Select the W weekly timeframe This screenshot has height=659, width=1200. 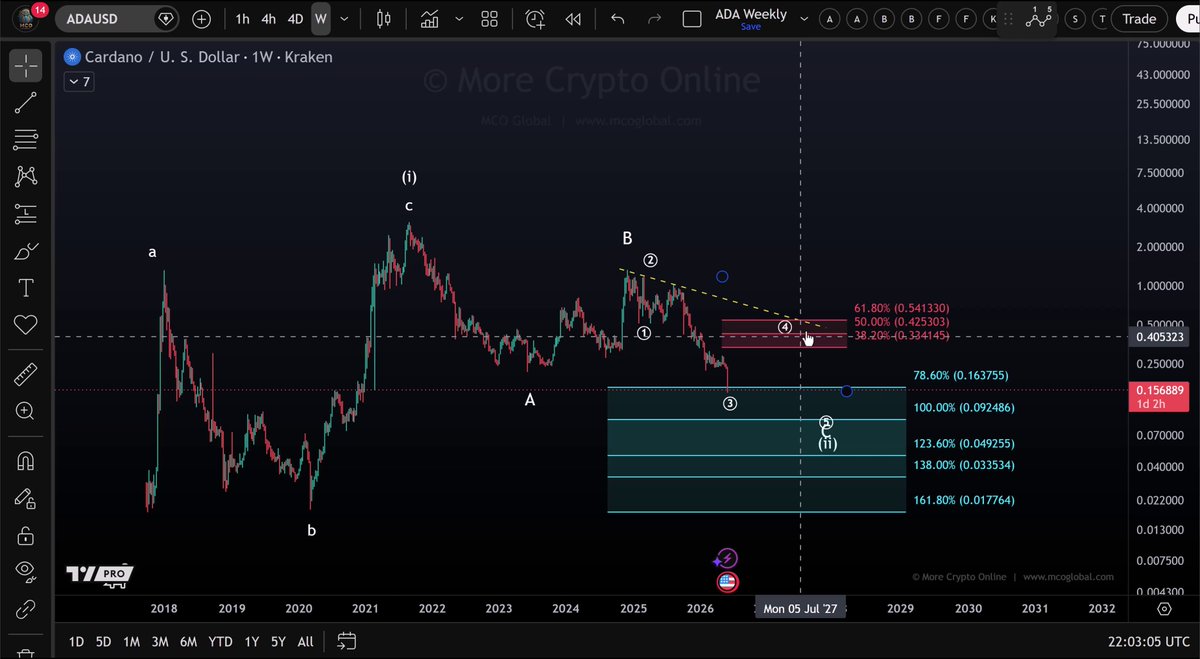click(320, 18)
